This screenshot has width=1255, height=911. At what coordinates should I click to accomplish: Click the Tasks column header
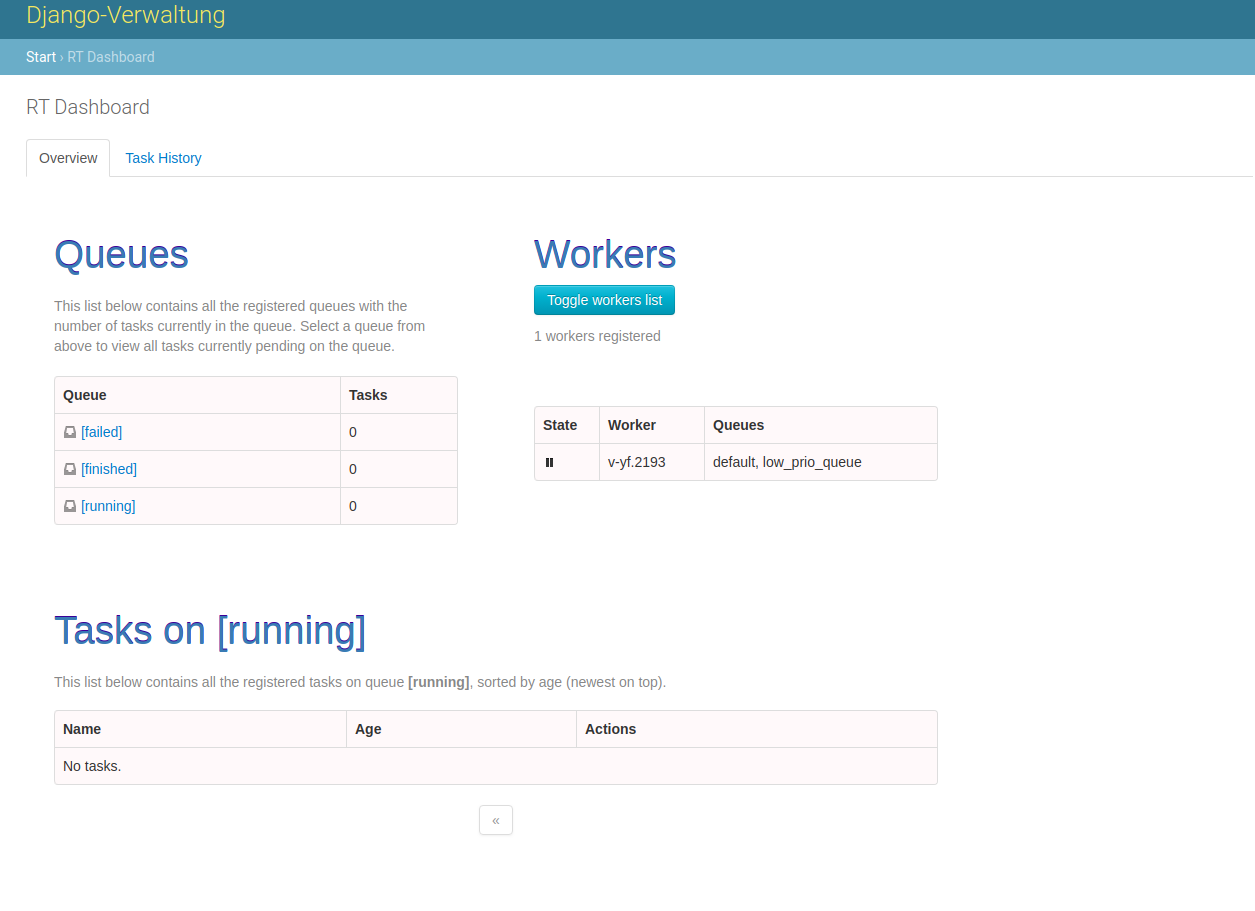point(398,395)
